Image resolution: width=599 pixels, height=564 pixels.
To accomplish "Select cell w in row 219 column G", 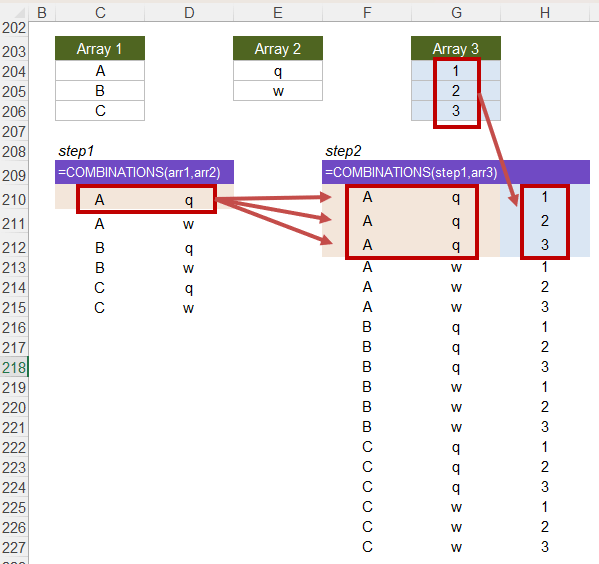I will pos(456,387).
